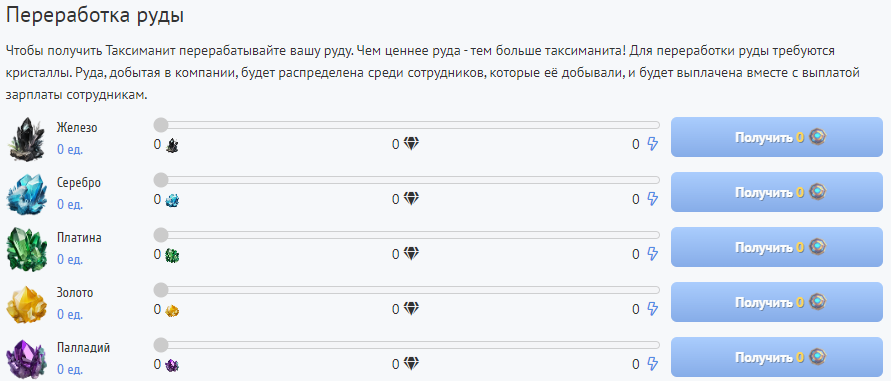The width and height of the screenshot is (891, 381).
Task: Click the yellow Gold ore crystal image
Action: pos(26,304)
